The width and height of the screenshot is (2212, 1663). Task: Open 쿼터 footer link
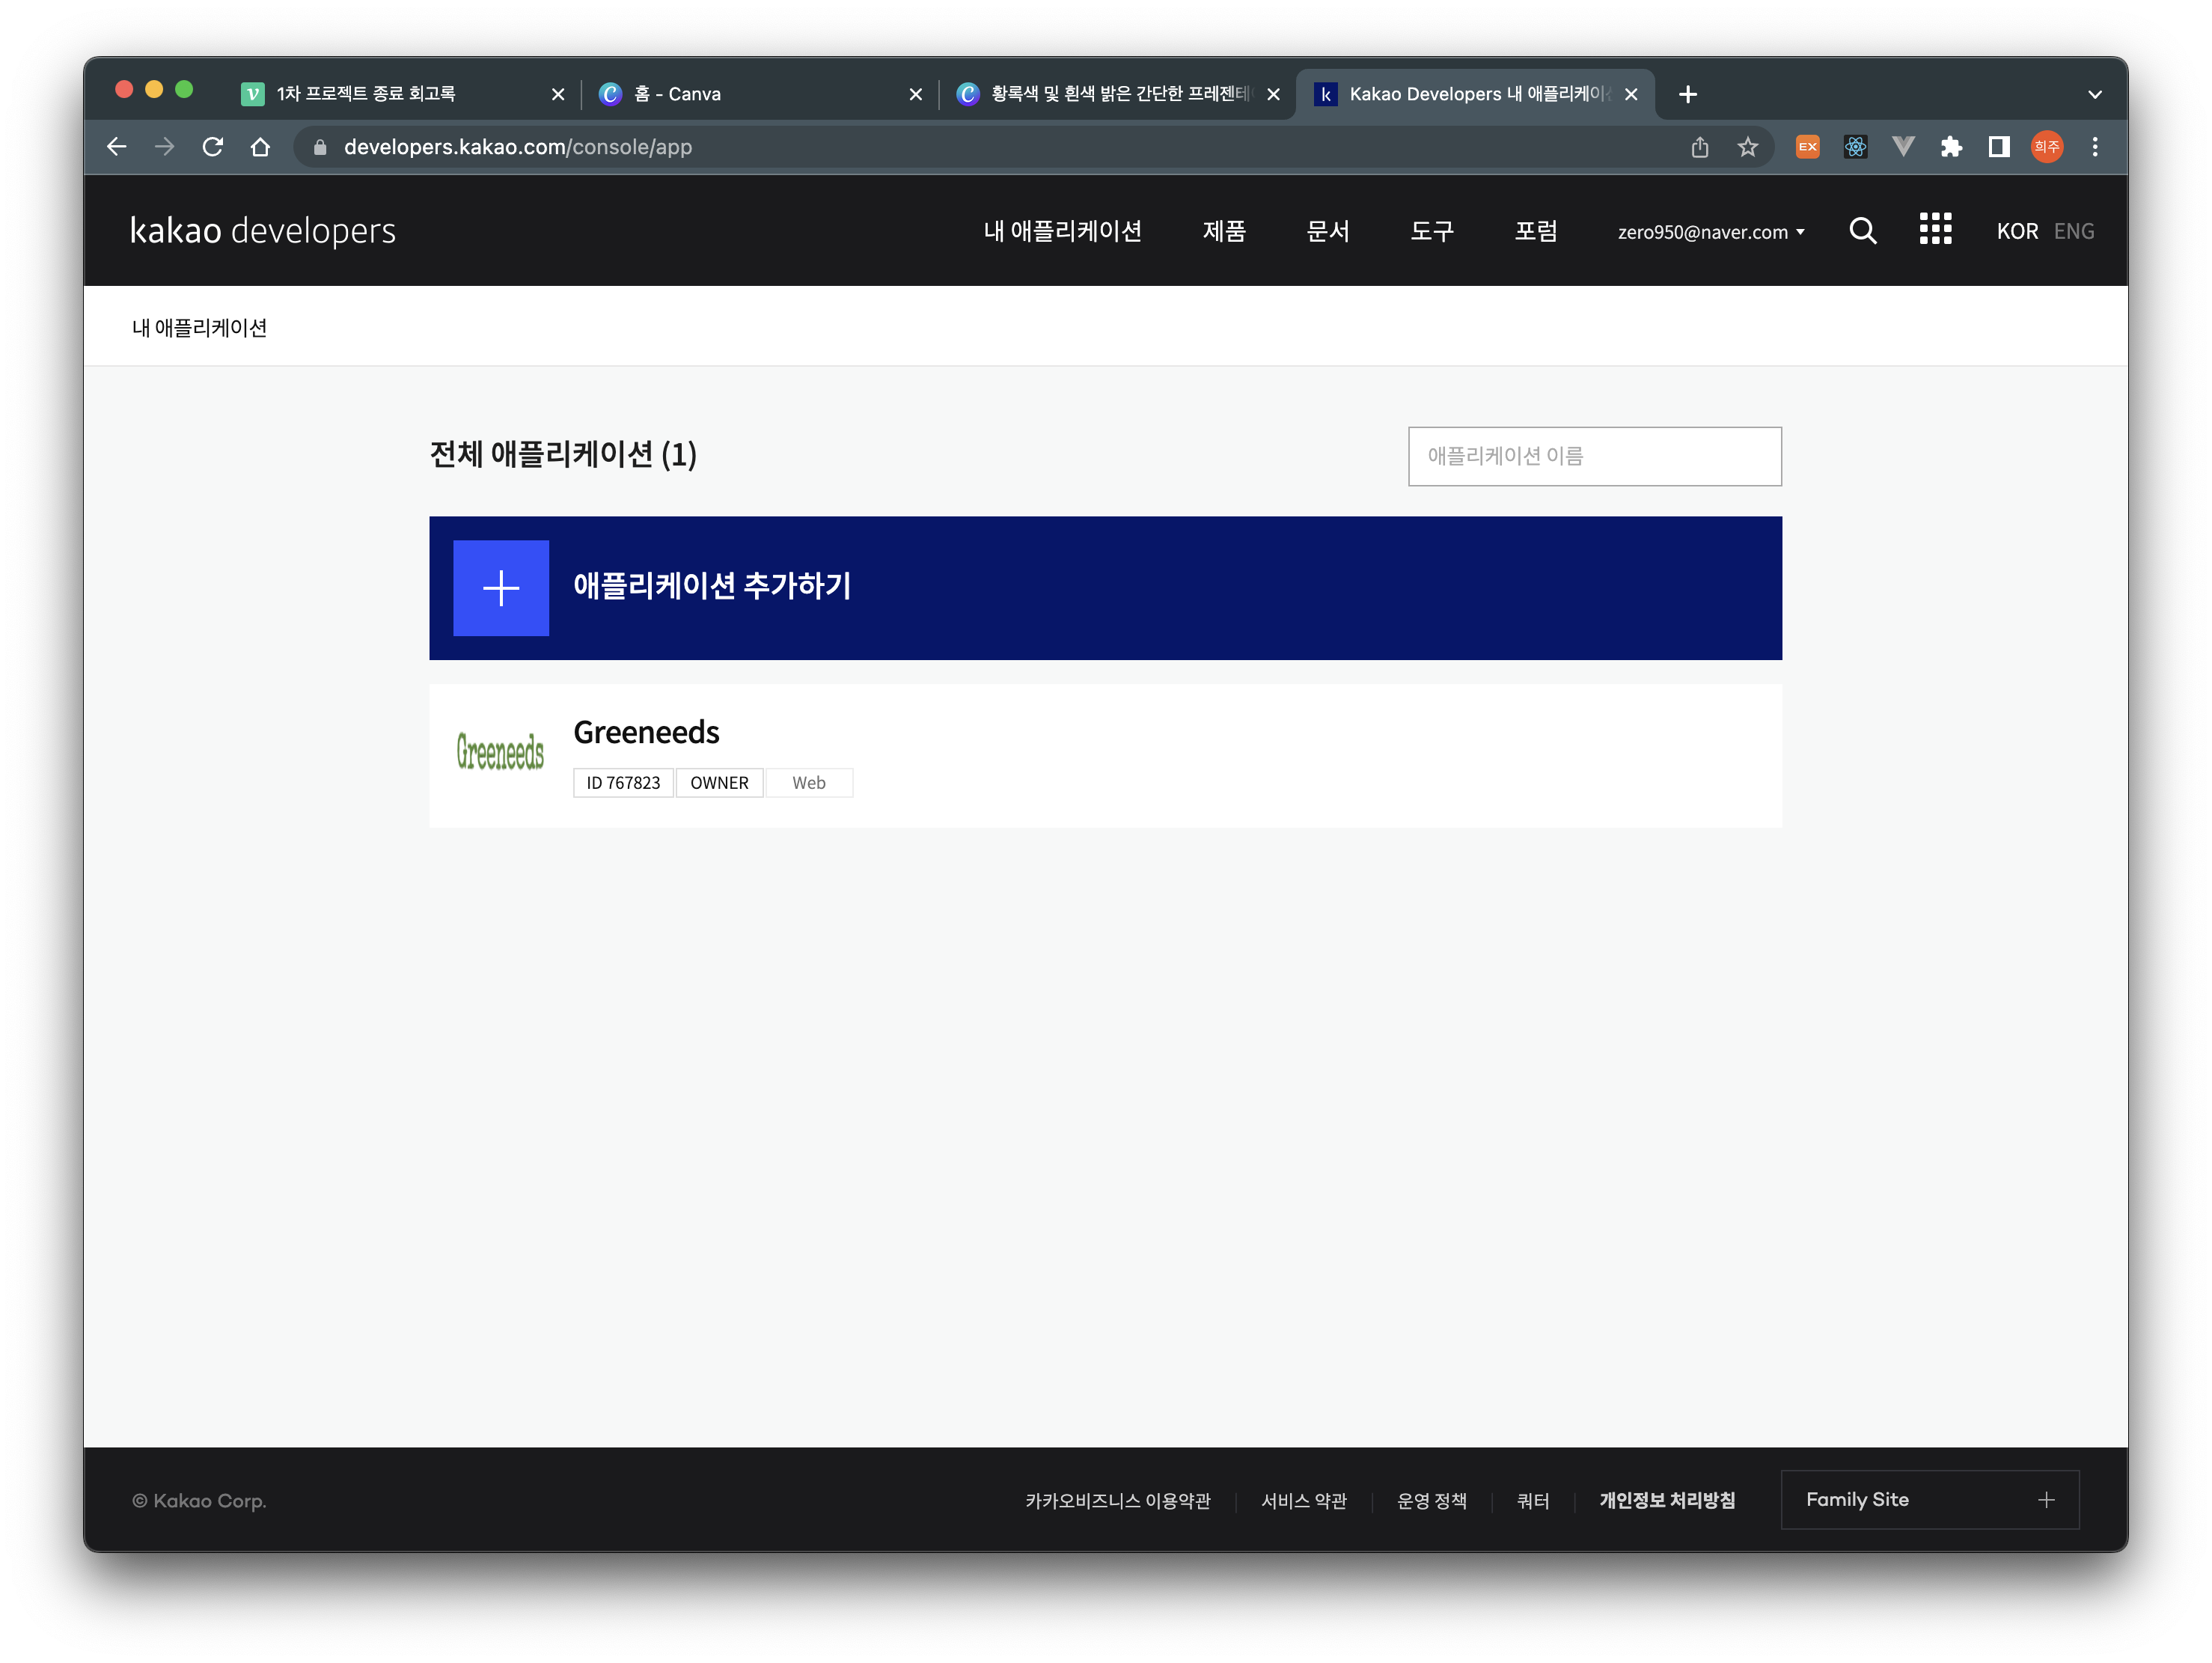pos(1533,1500)
